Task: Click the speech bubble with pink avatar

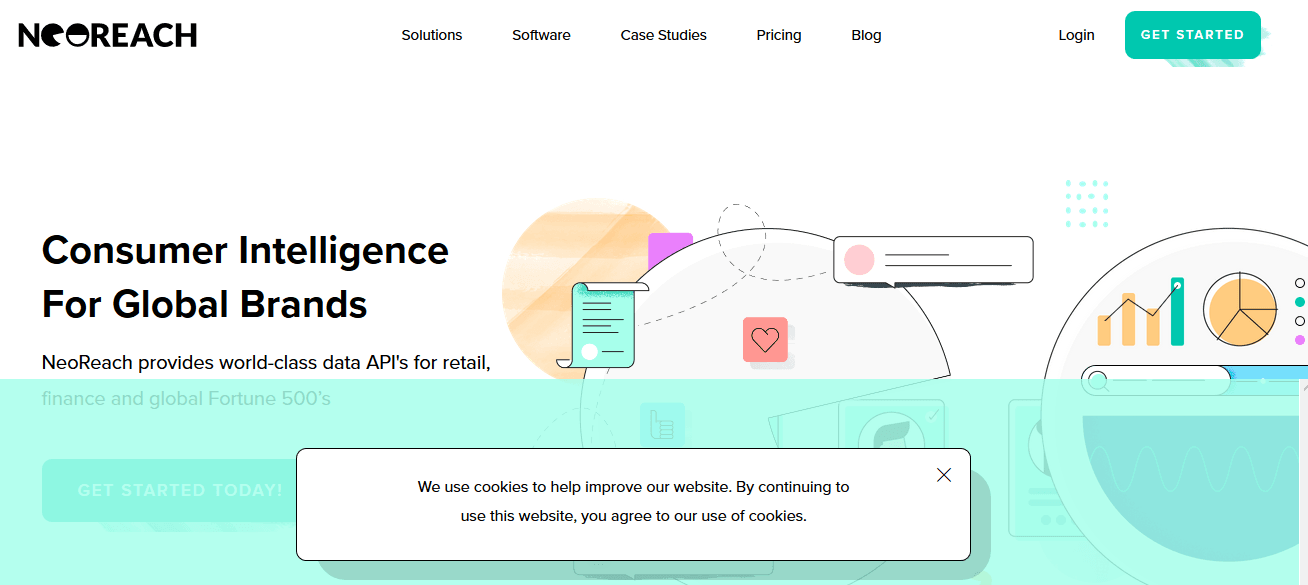Action: [x=932, y=260]
